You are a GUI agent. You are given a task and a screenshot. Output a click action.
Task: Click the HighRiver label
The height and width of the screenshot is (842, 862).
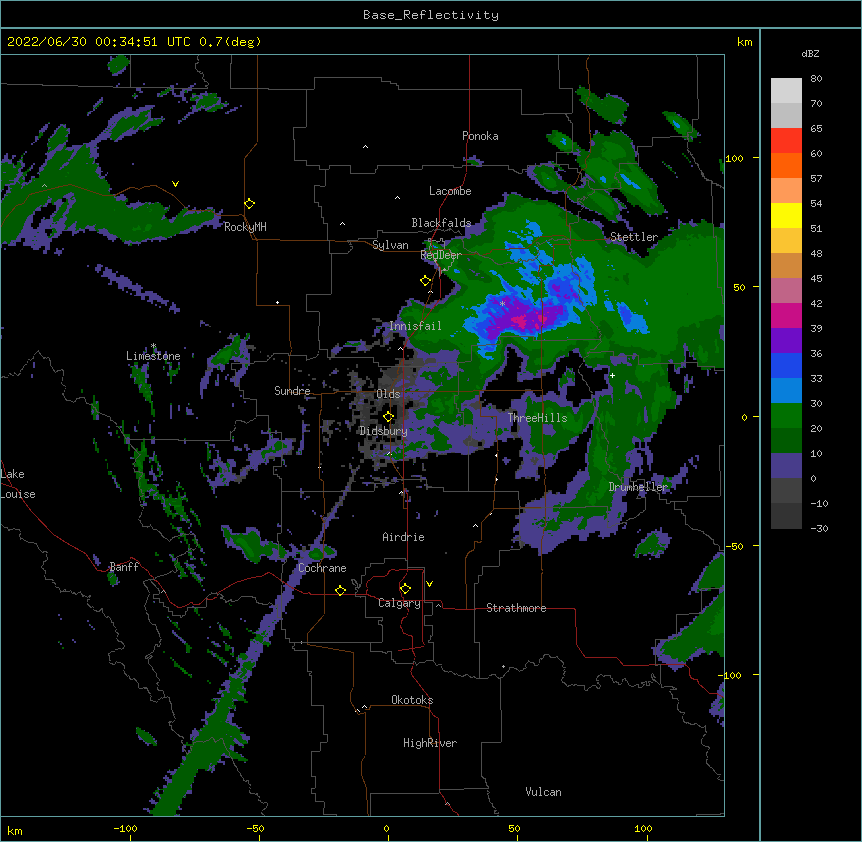tap(430, 743)
